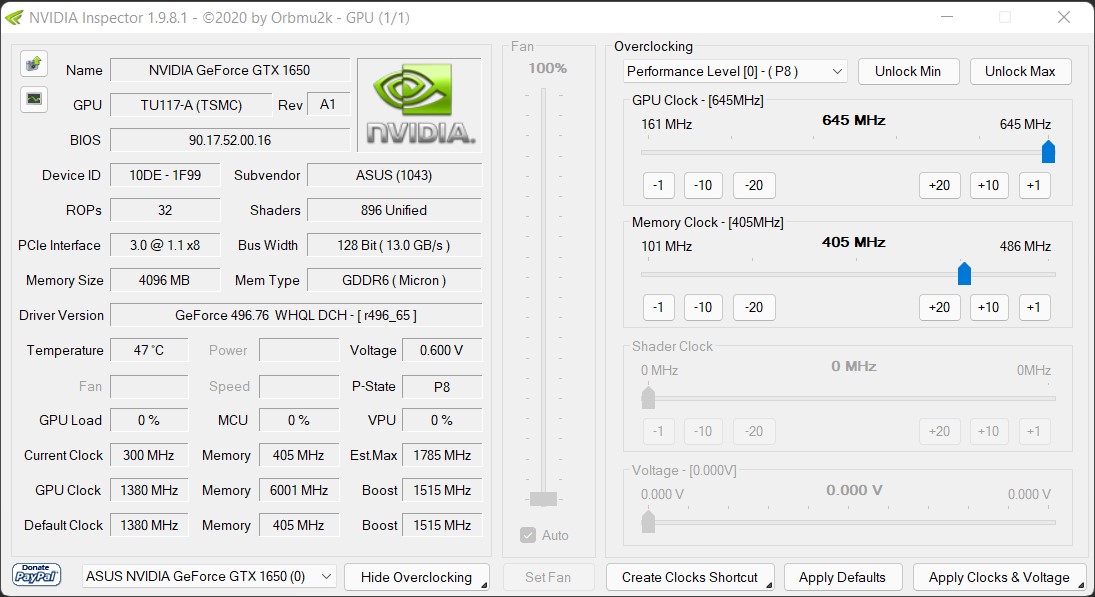This screenshot has width=1095, height=597.
Task: Close the NVIDIA Inspector window
Action: 1064,17
